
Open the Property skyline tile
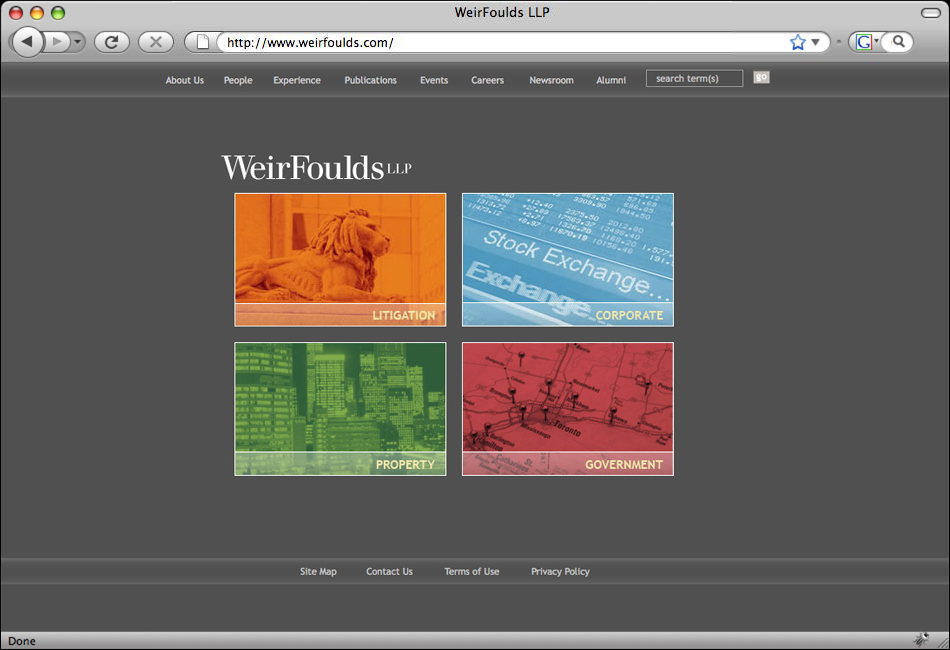[x=340, y=409]
